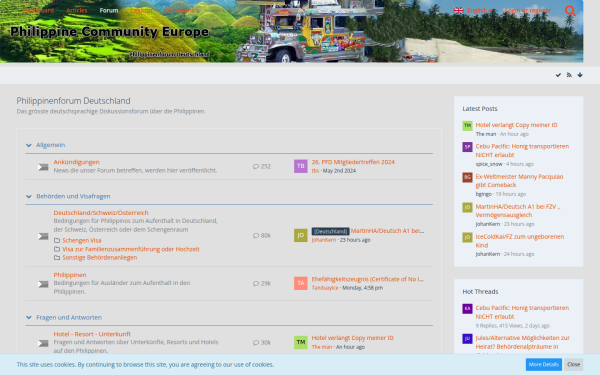
Task: Open the English language dropdown
Action: point(480,11)
